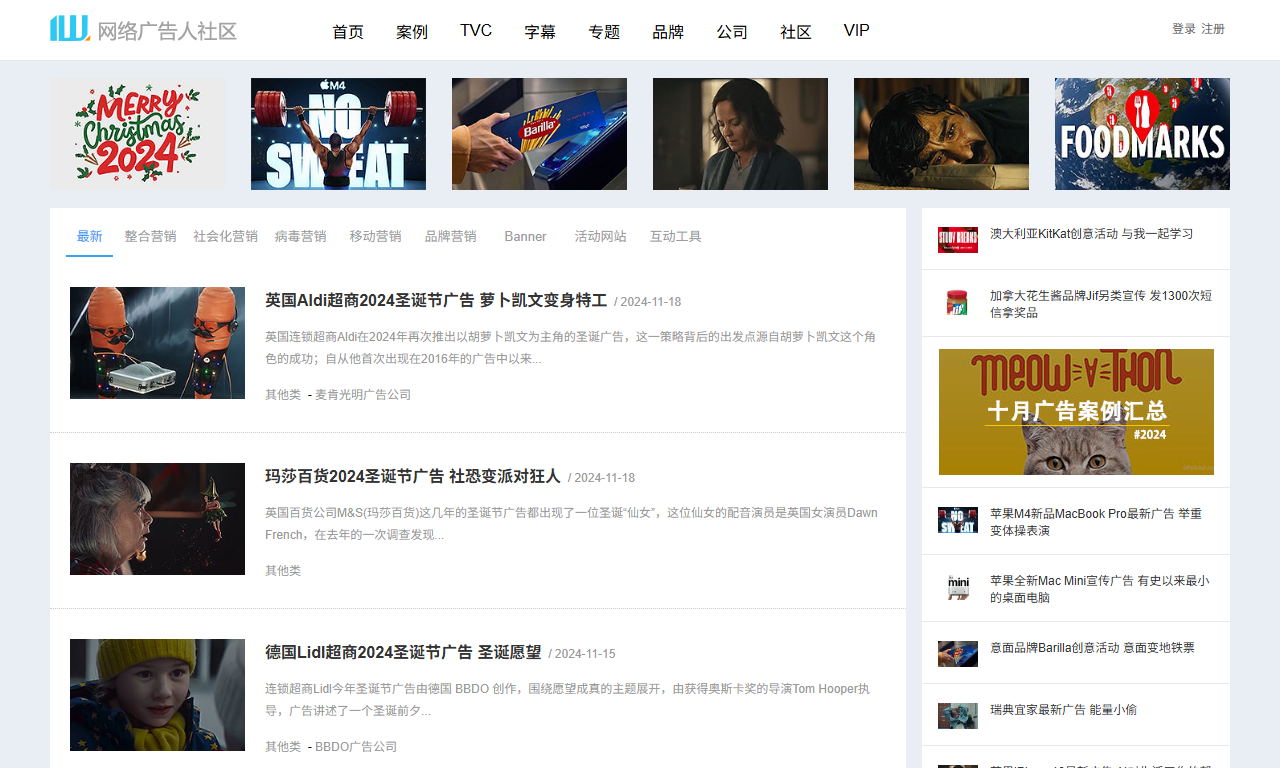Click the 网络广告人社区 site logo
The width and height of the screenshot is (1280, 768).
point(144,30)
